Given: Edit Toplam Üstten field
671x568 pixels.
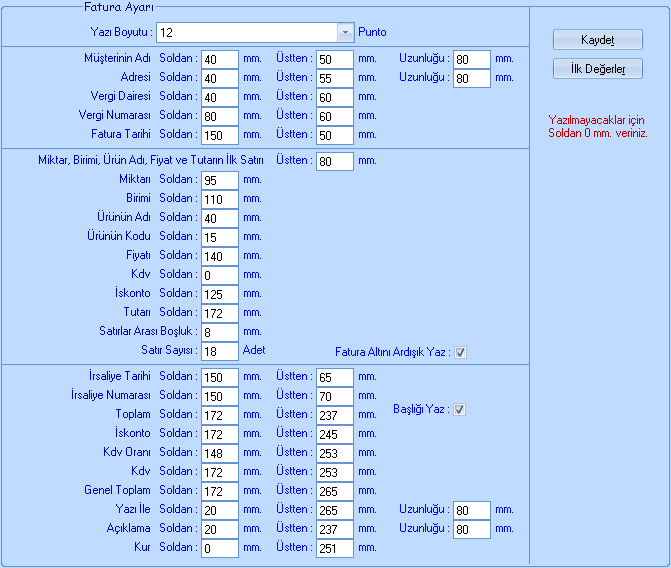Looking at the screenshot, I should point(335,415).
